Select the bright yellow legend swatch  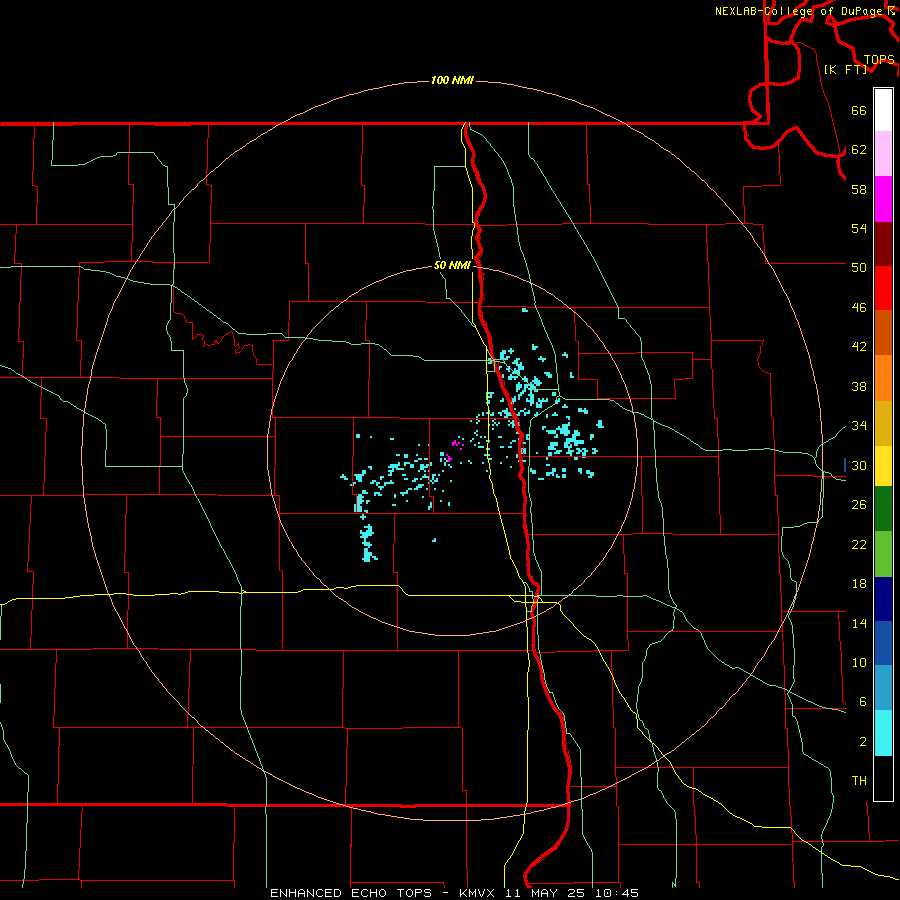pos(883,466)
